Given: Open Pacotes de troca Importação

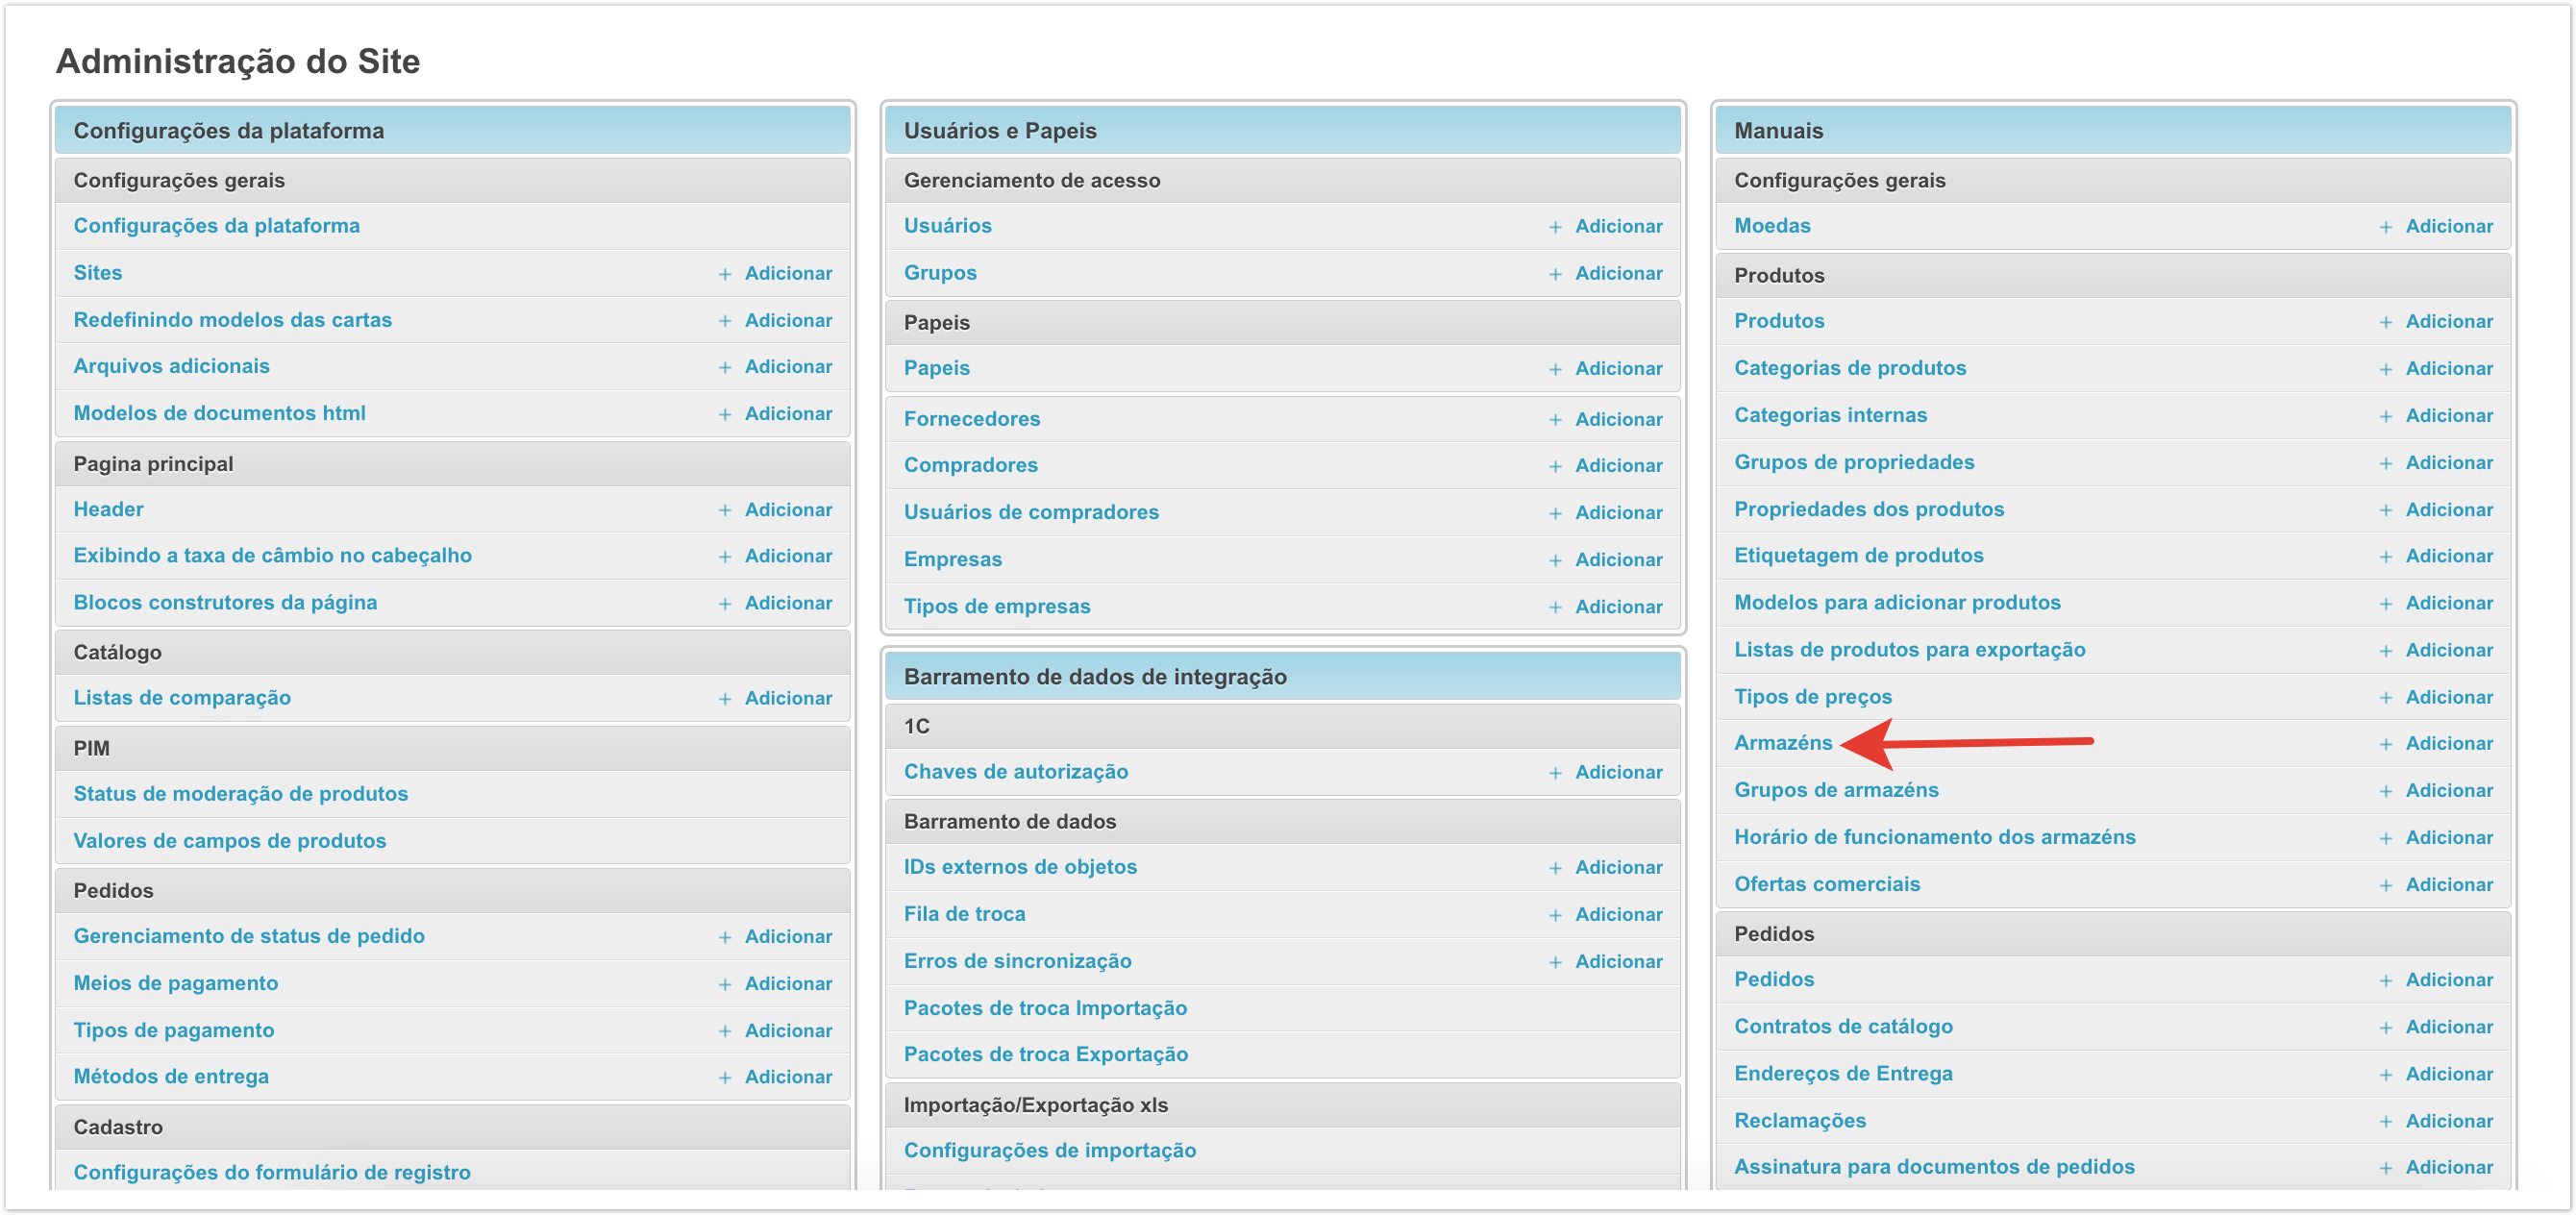Looking at the screenshot, I should click(x=1044, y=1008).
